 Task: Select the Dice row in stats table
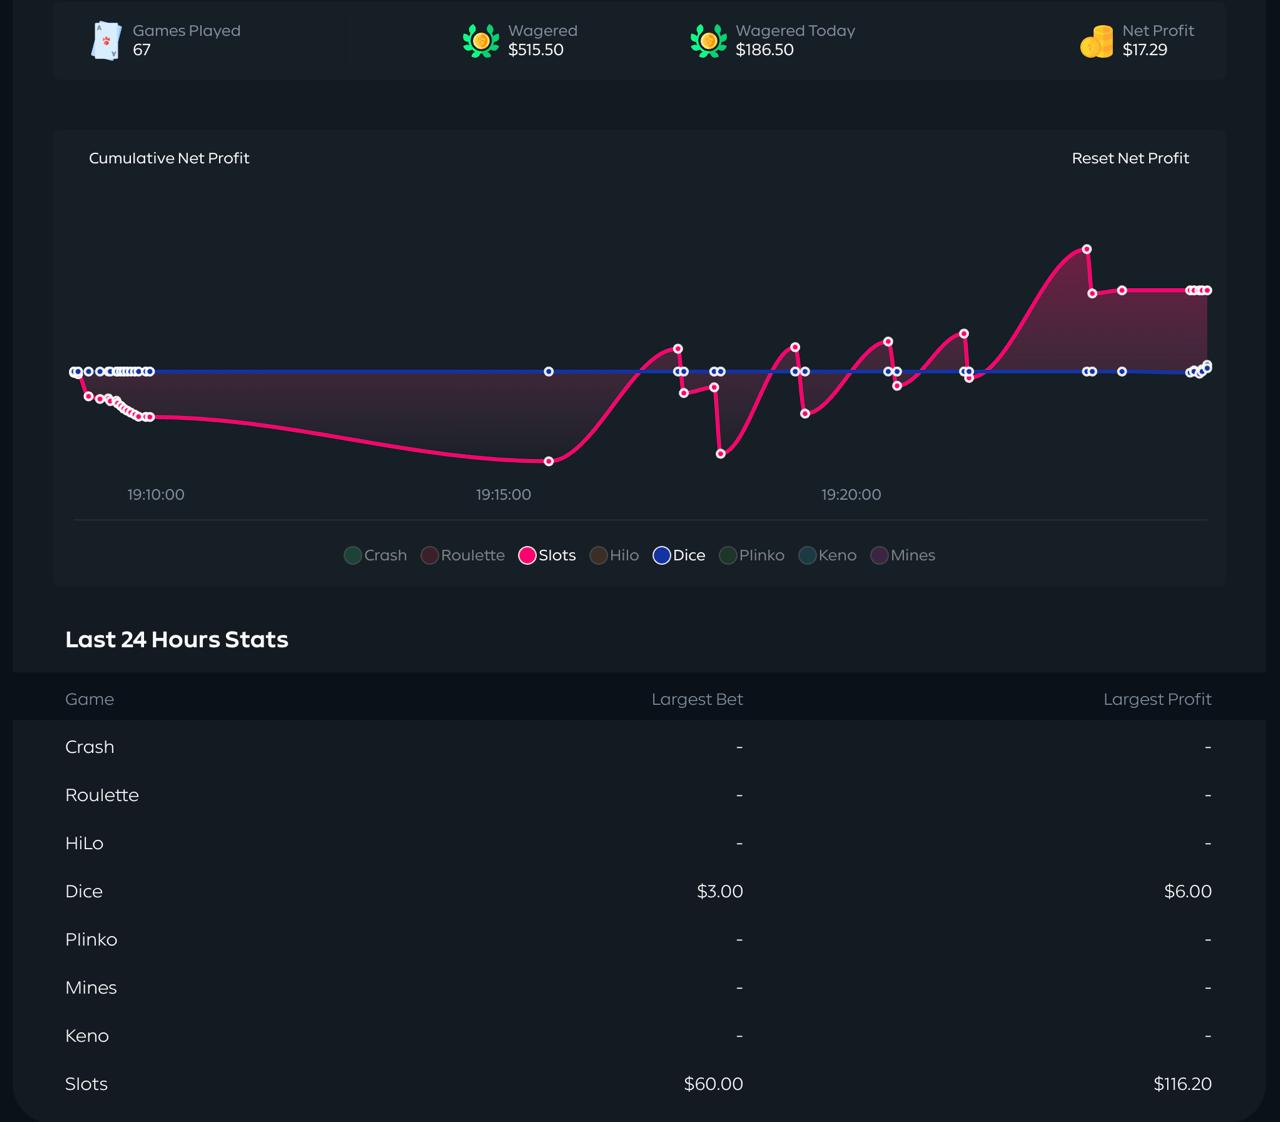click(x=84, y=891)
